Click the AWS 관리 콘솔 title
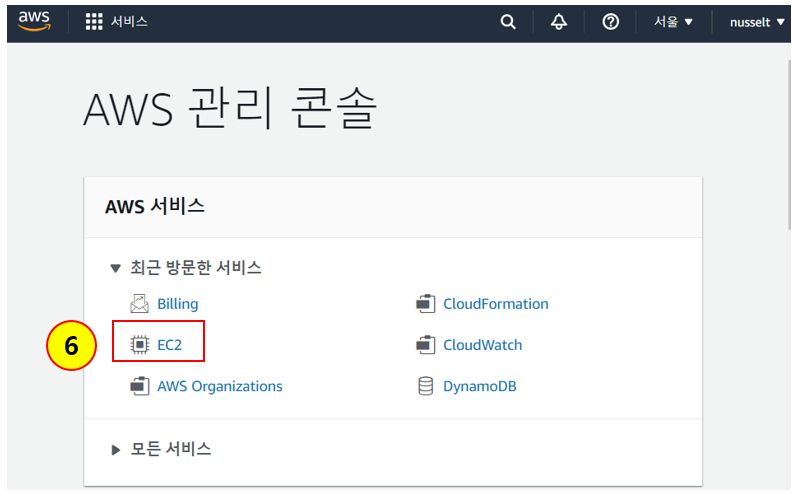This screenshot has width=794, height=494. click(x=230, y=108)
